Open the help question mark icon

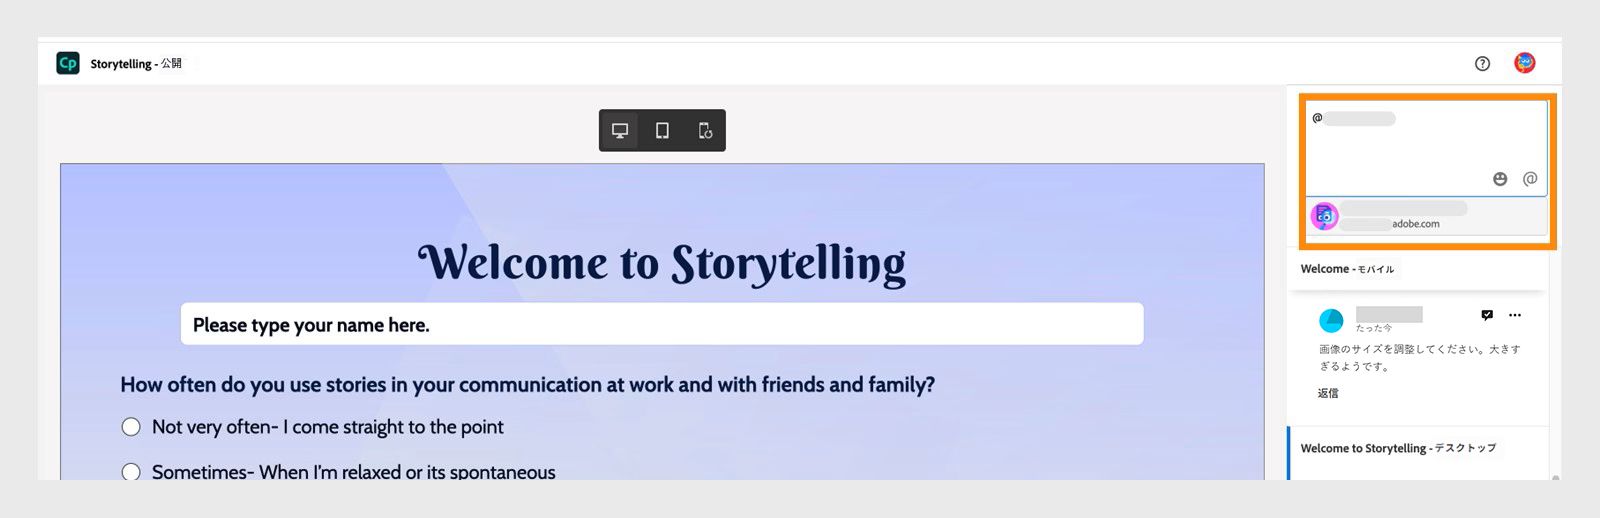[x=1482, y=64]
